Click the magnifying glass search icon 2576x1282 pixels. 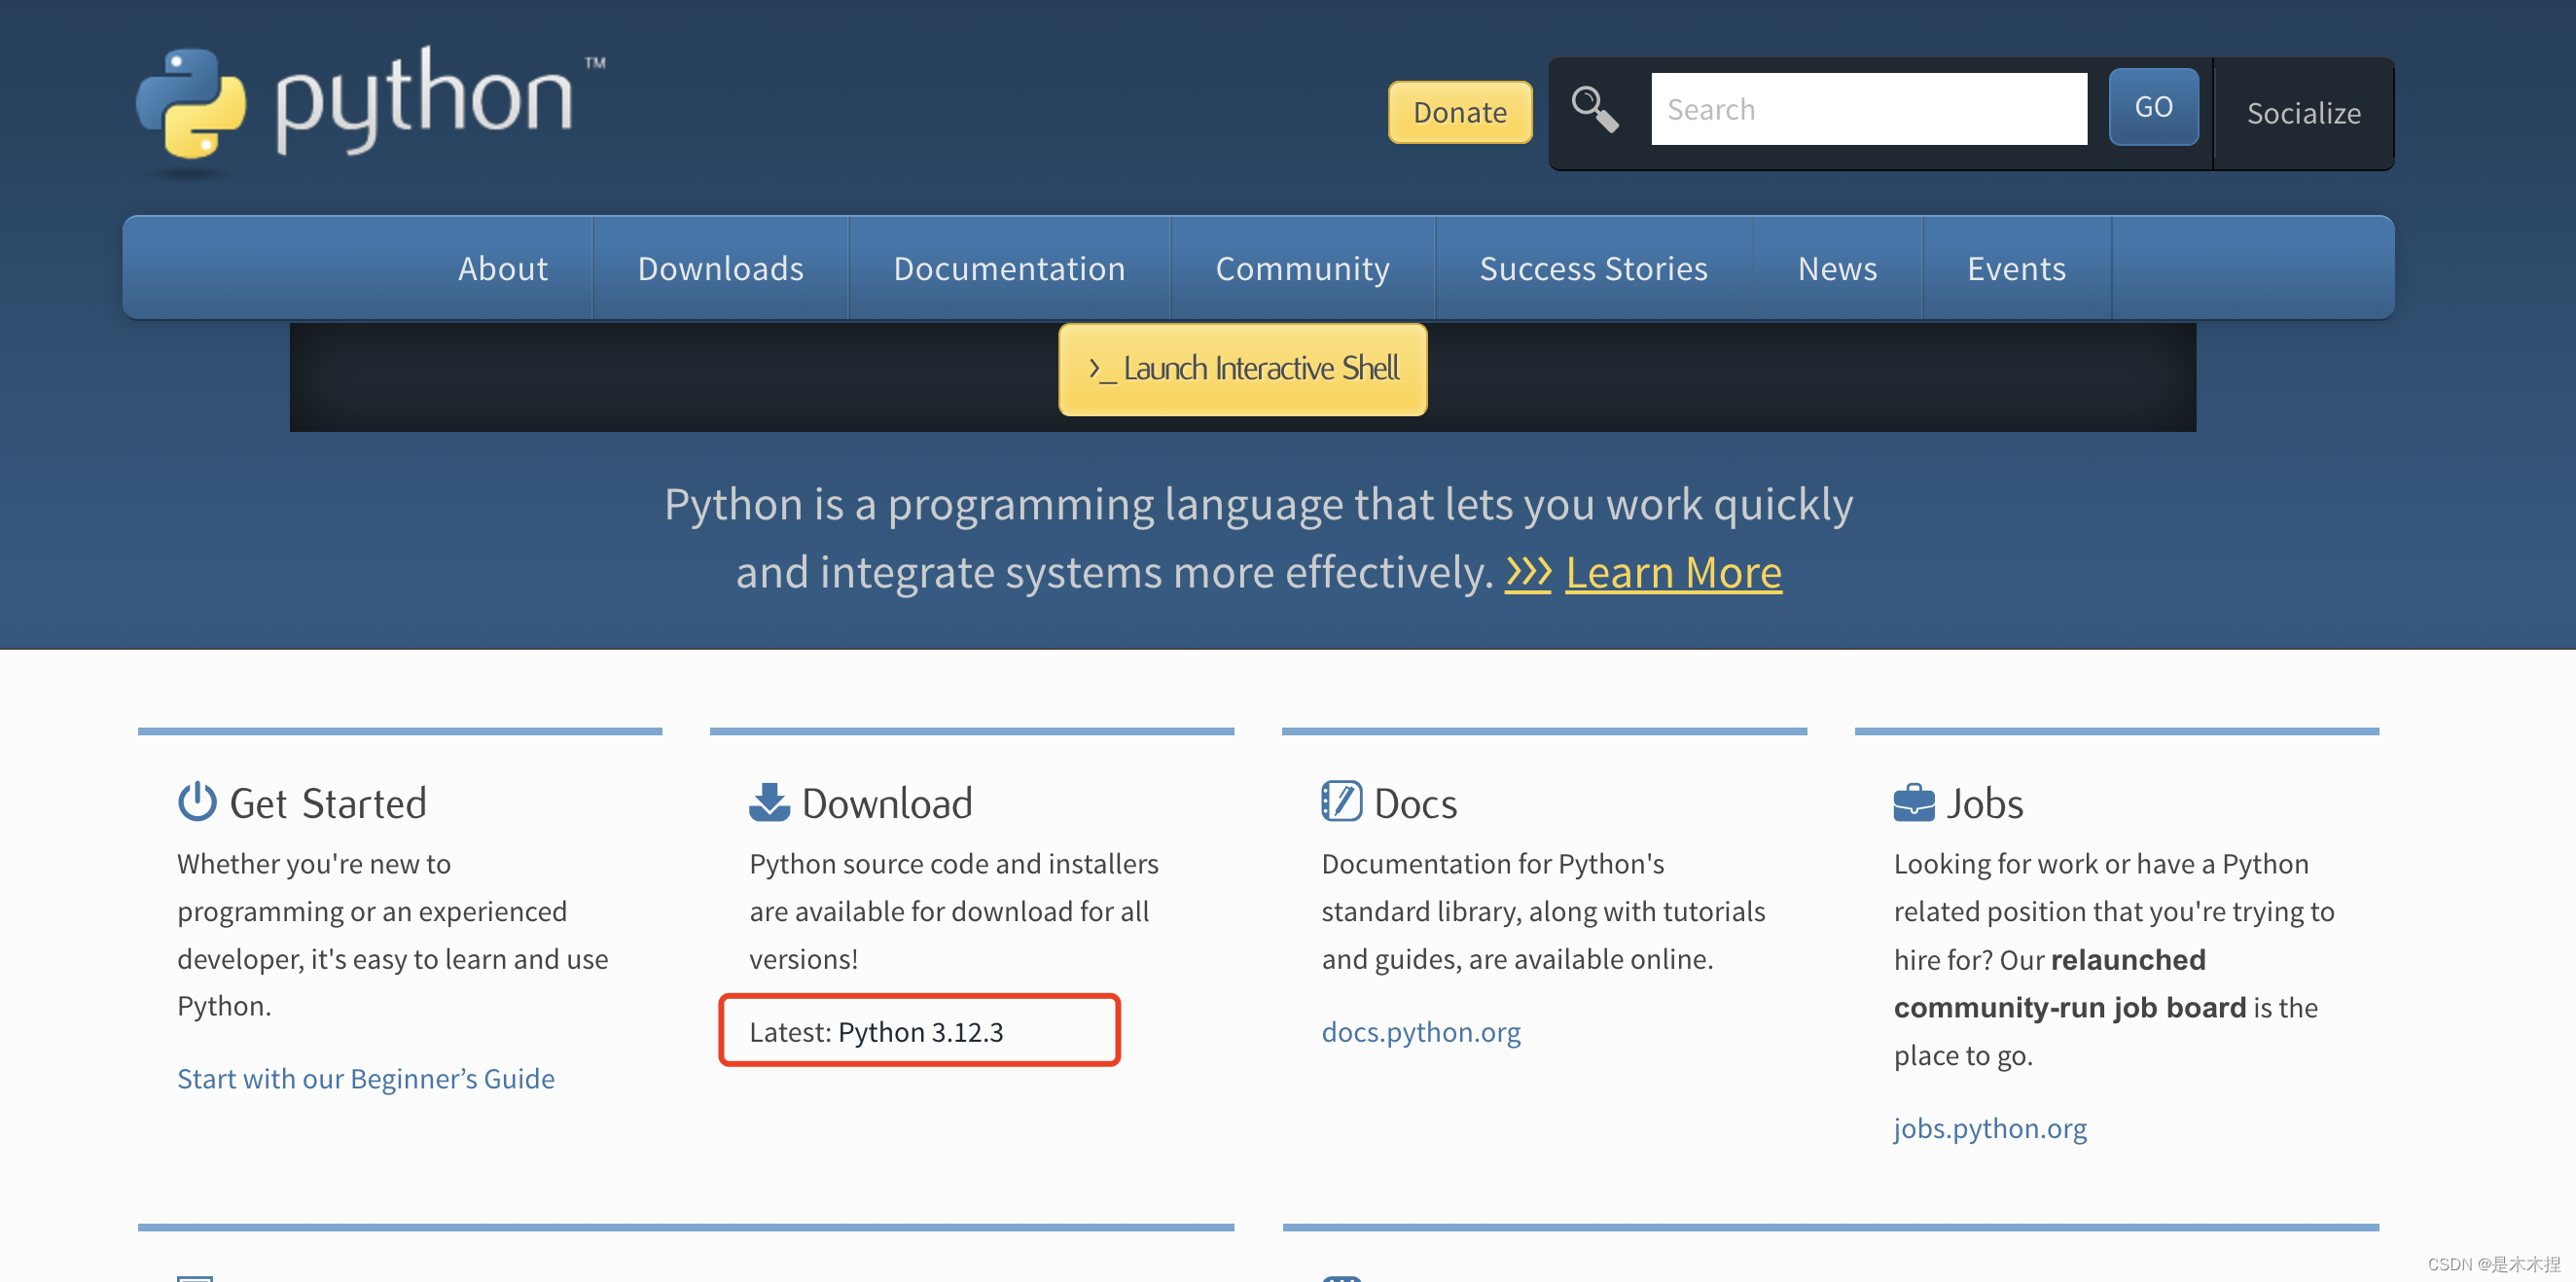point(1594,109)
